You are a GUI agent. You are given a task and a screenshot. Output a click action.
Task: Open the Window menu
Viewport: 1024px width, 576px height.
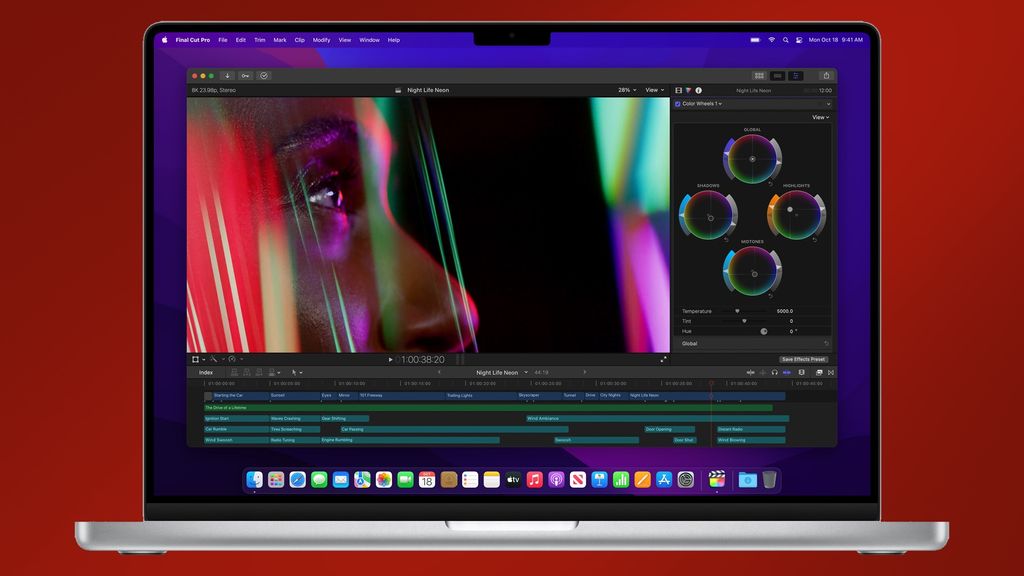tap(368, 40)
